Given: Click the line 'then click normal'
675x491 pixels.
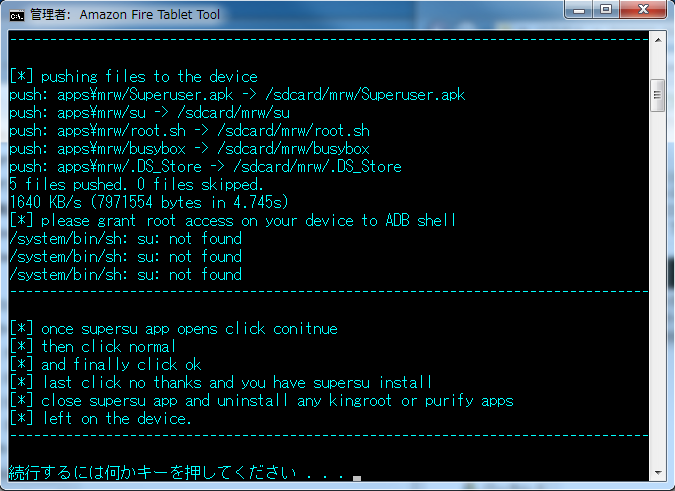Looking at the screenshot, I should click(x=93, y=347).
